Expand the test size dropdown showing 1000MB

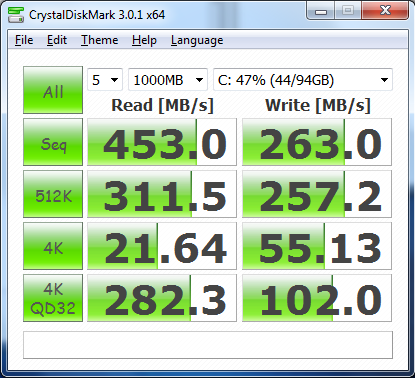(x=168, y=80)
